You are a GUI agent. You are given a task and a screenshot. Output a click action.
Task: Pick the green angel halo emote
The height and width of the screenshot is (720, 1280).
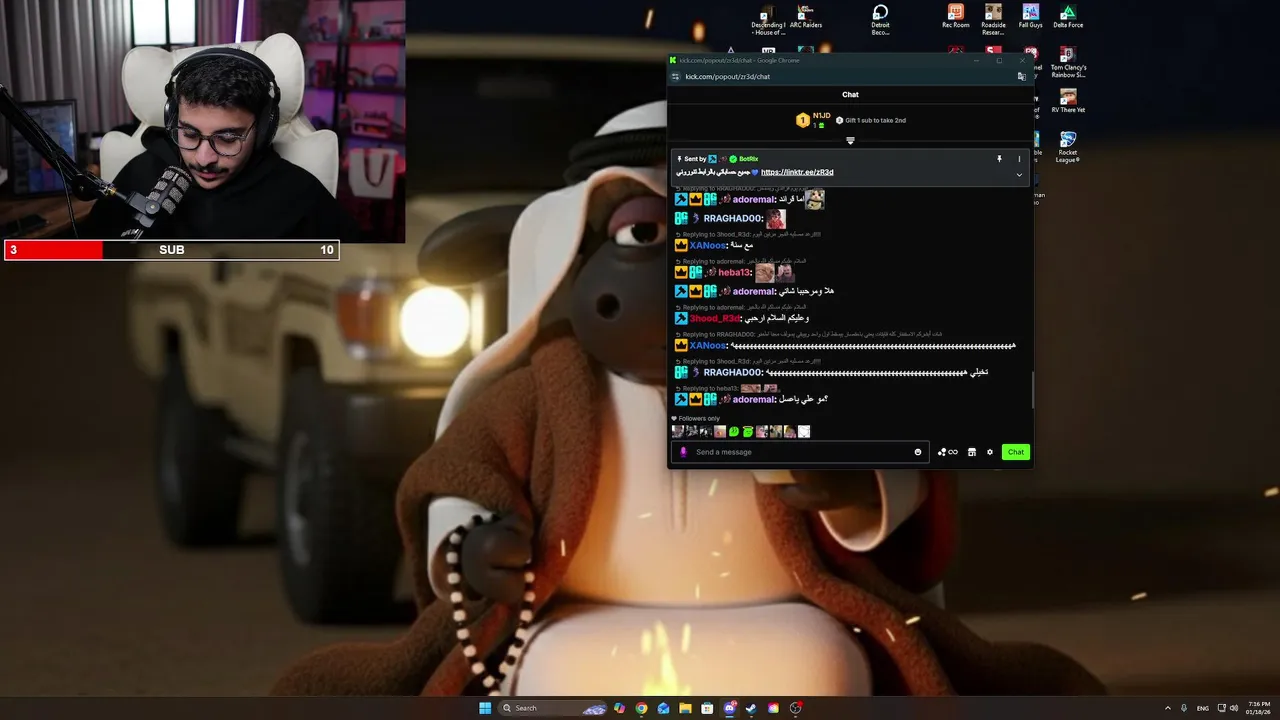tap(748, 432)
